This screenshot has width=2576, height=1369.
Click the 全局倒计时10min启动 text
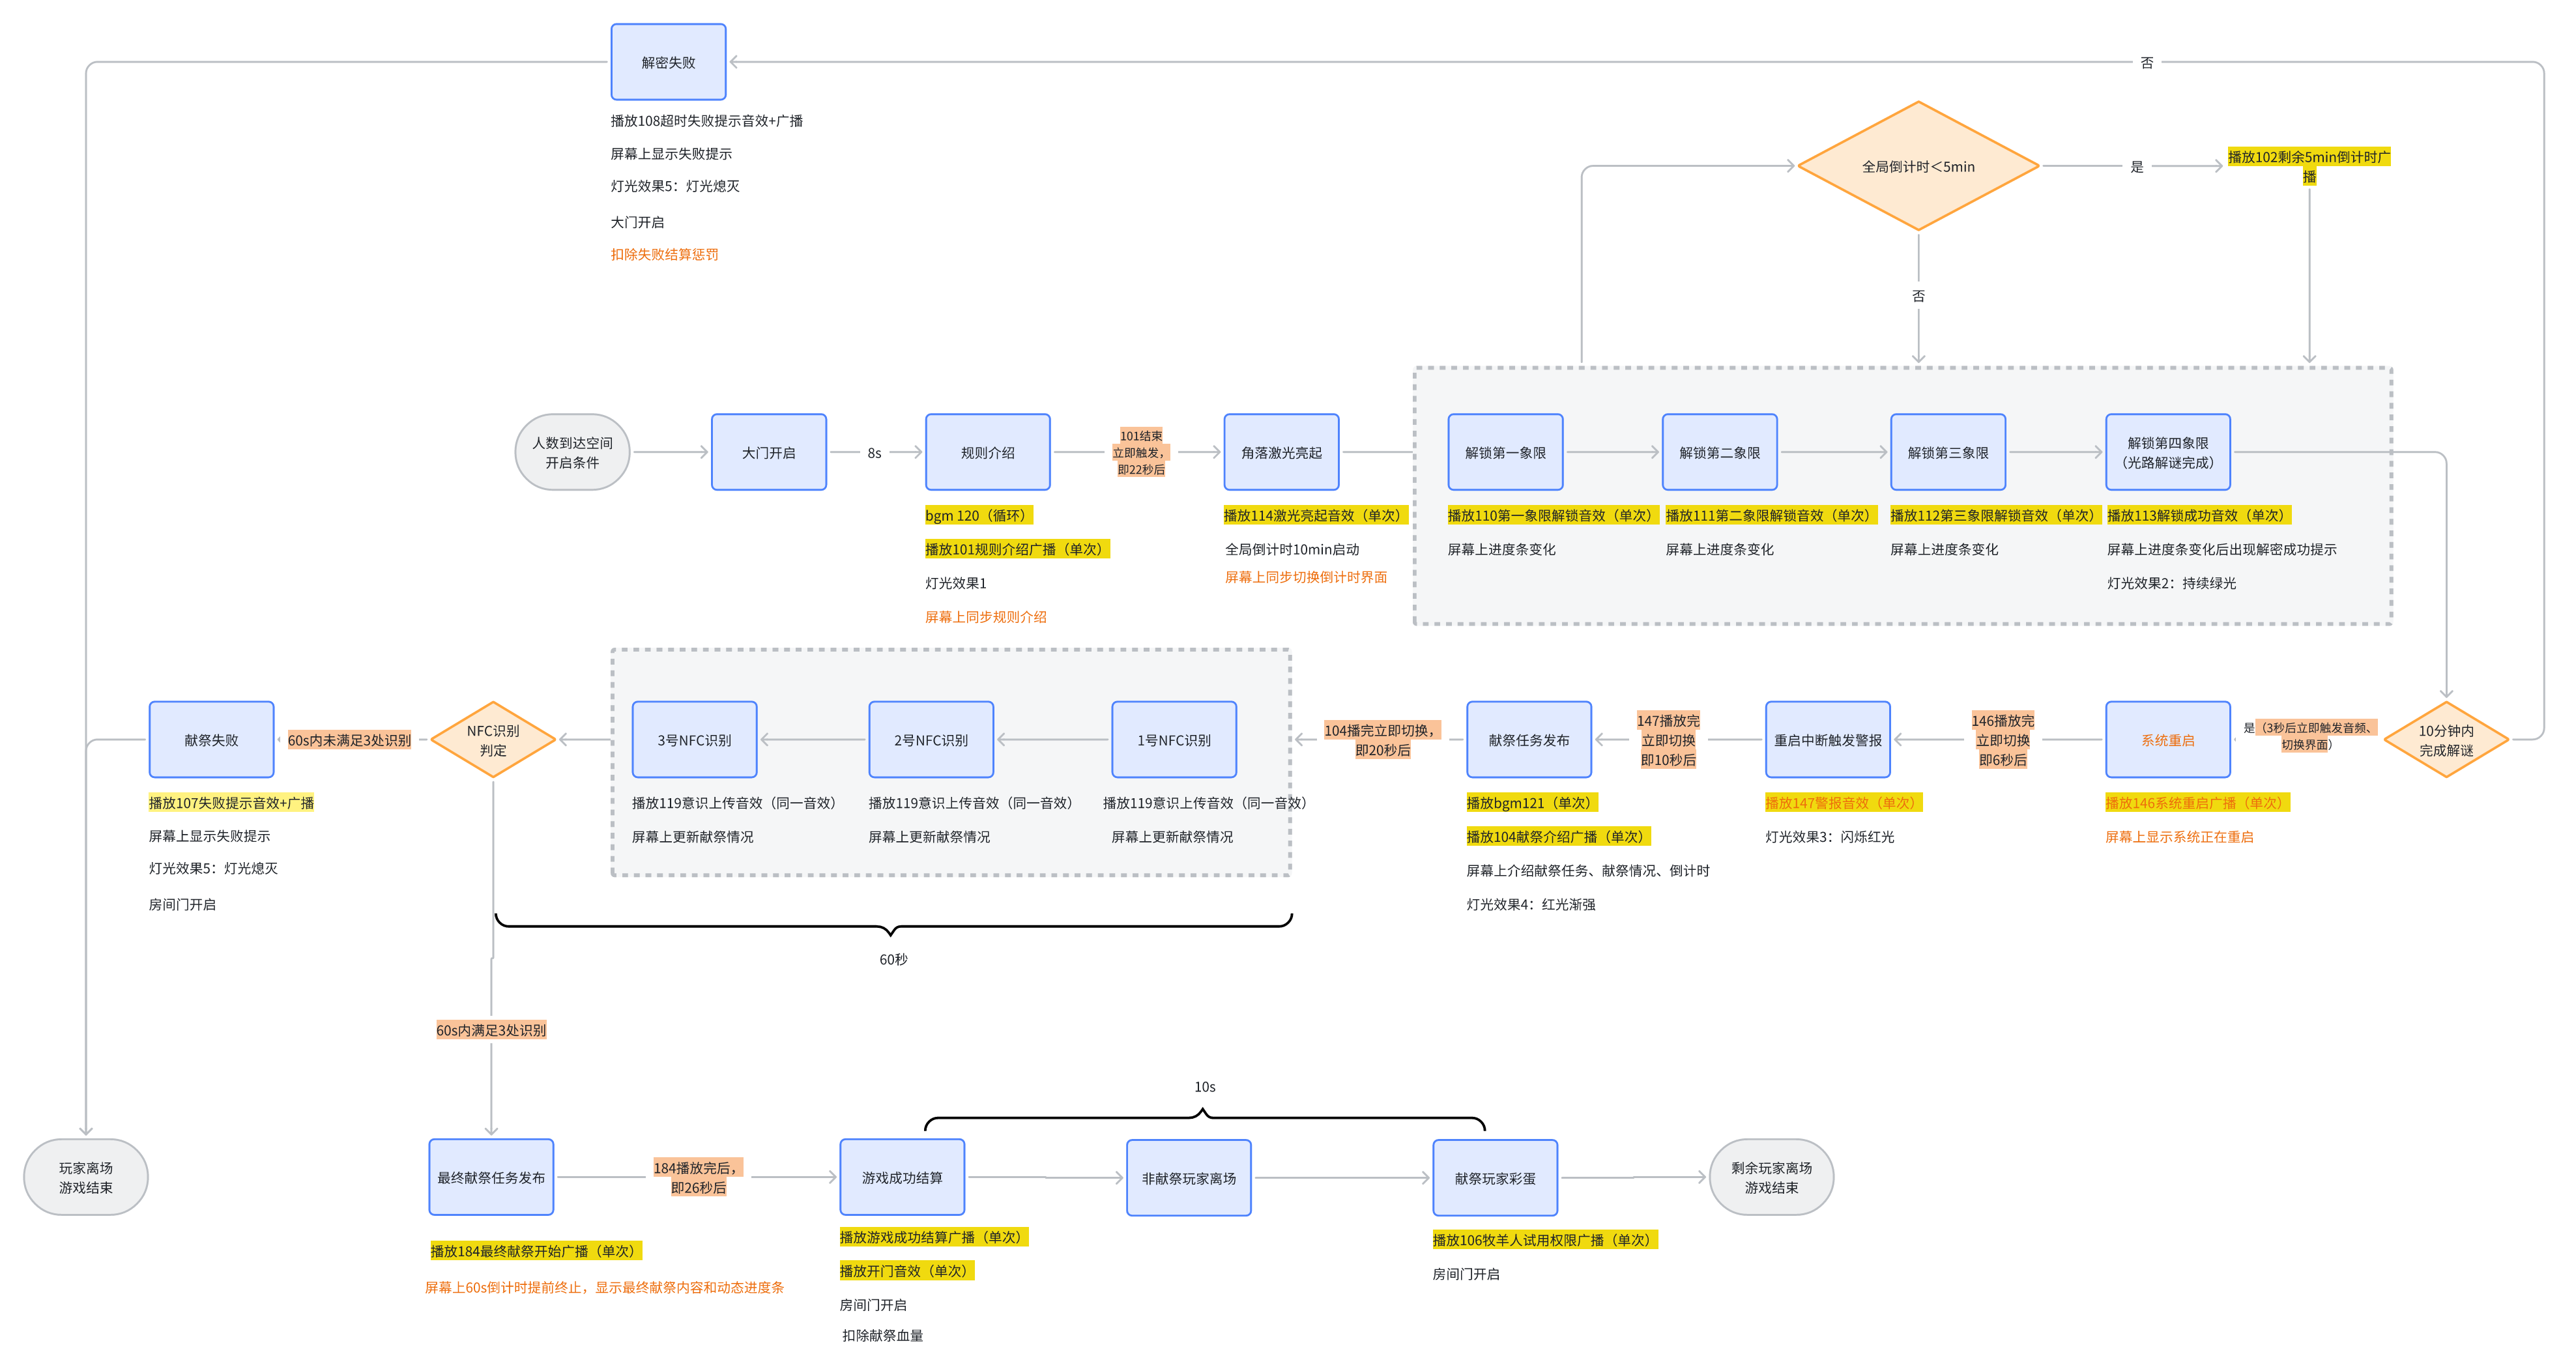point(1292,549)
